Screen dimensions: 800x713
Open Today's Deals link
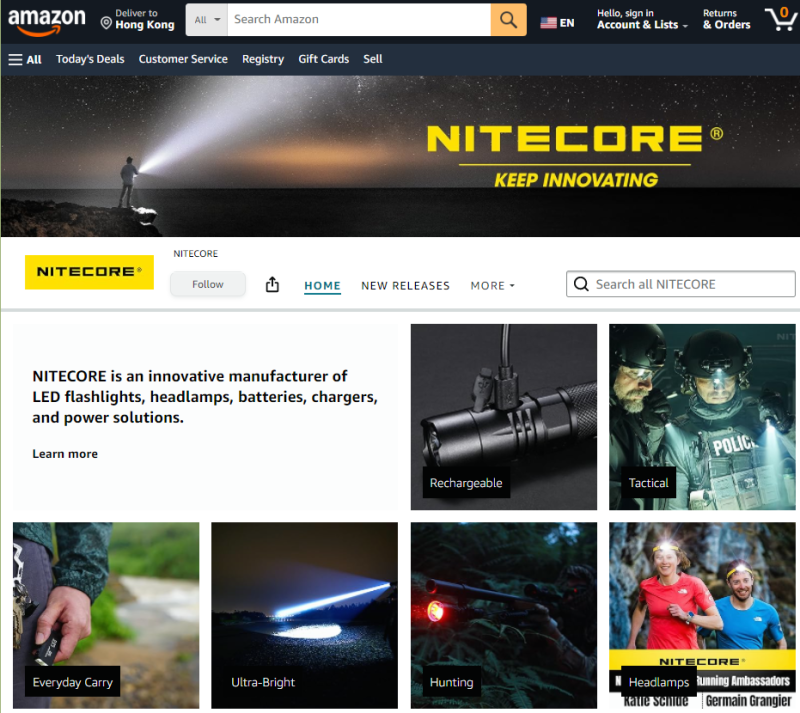(90, 59)
